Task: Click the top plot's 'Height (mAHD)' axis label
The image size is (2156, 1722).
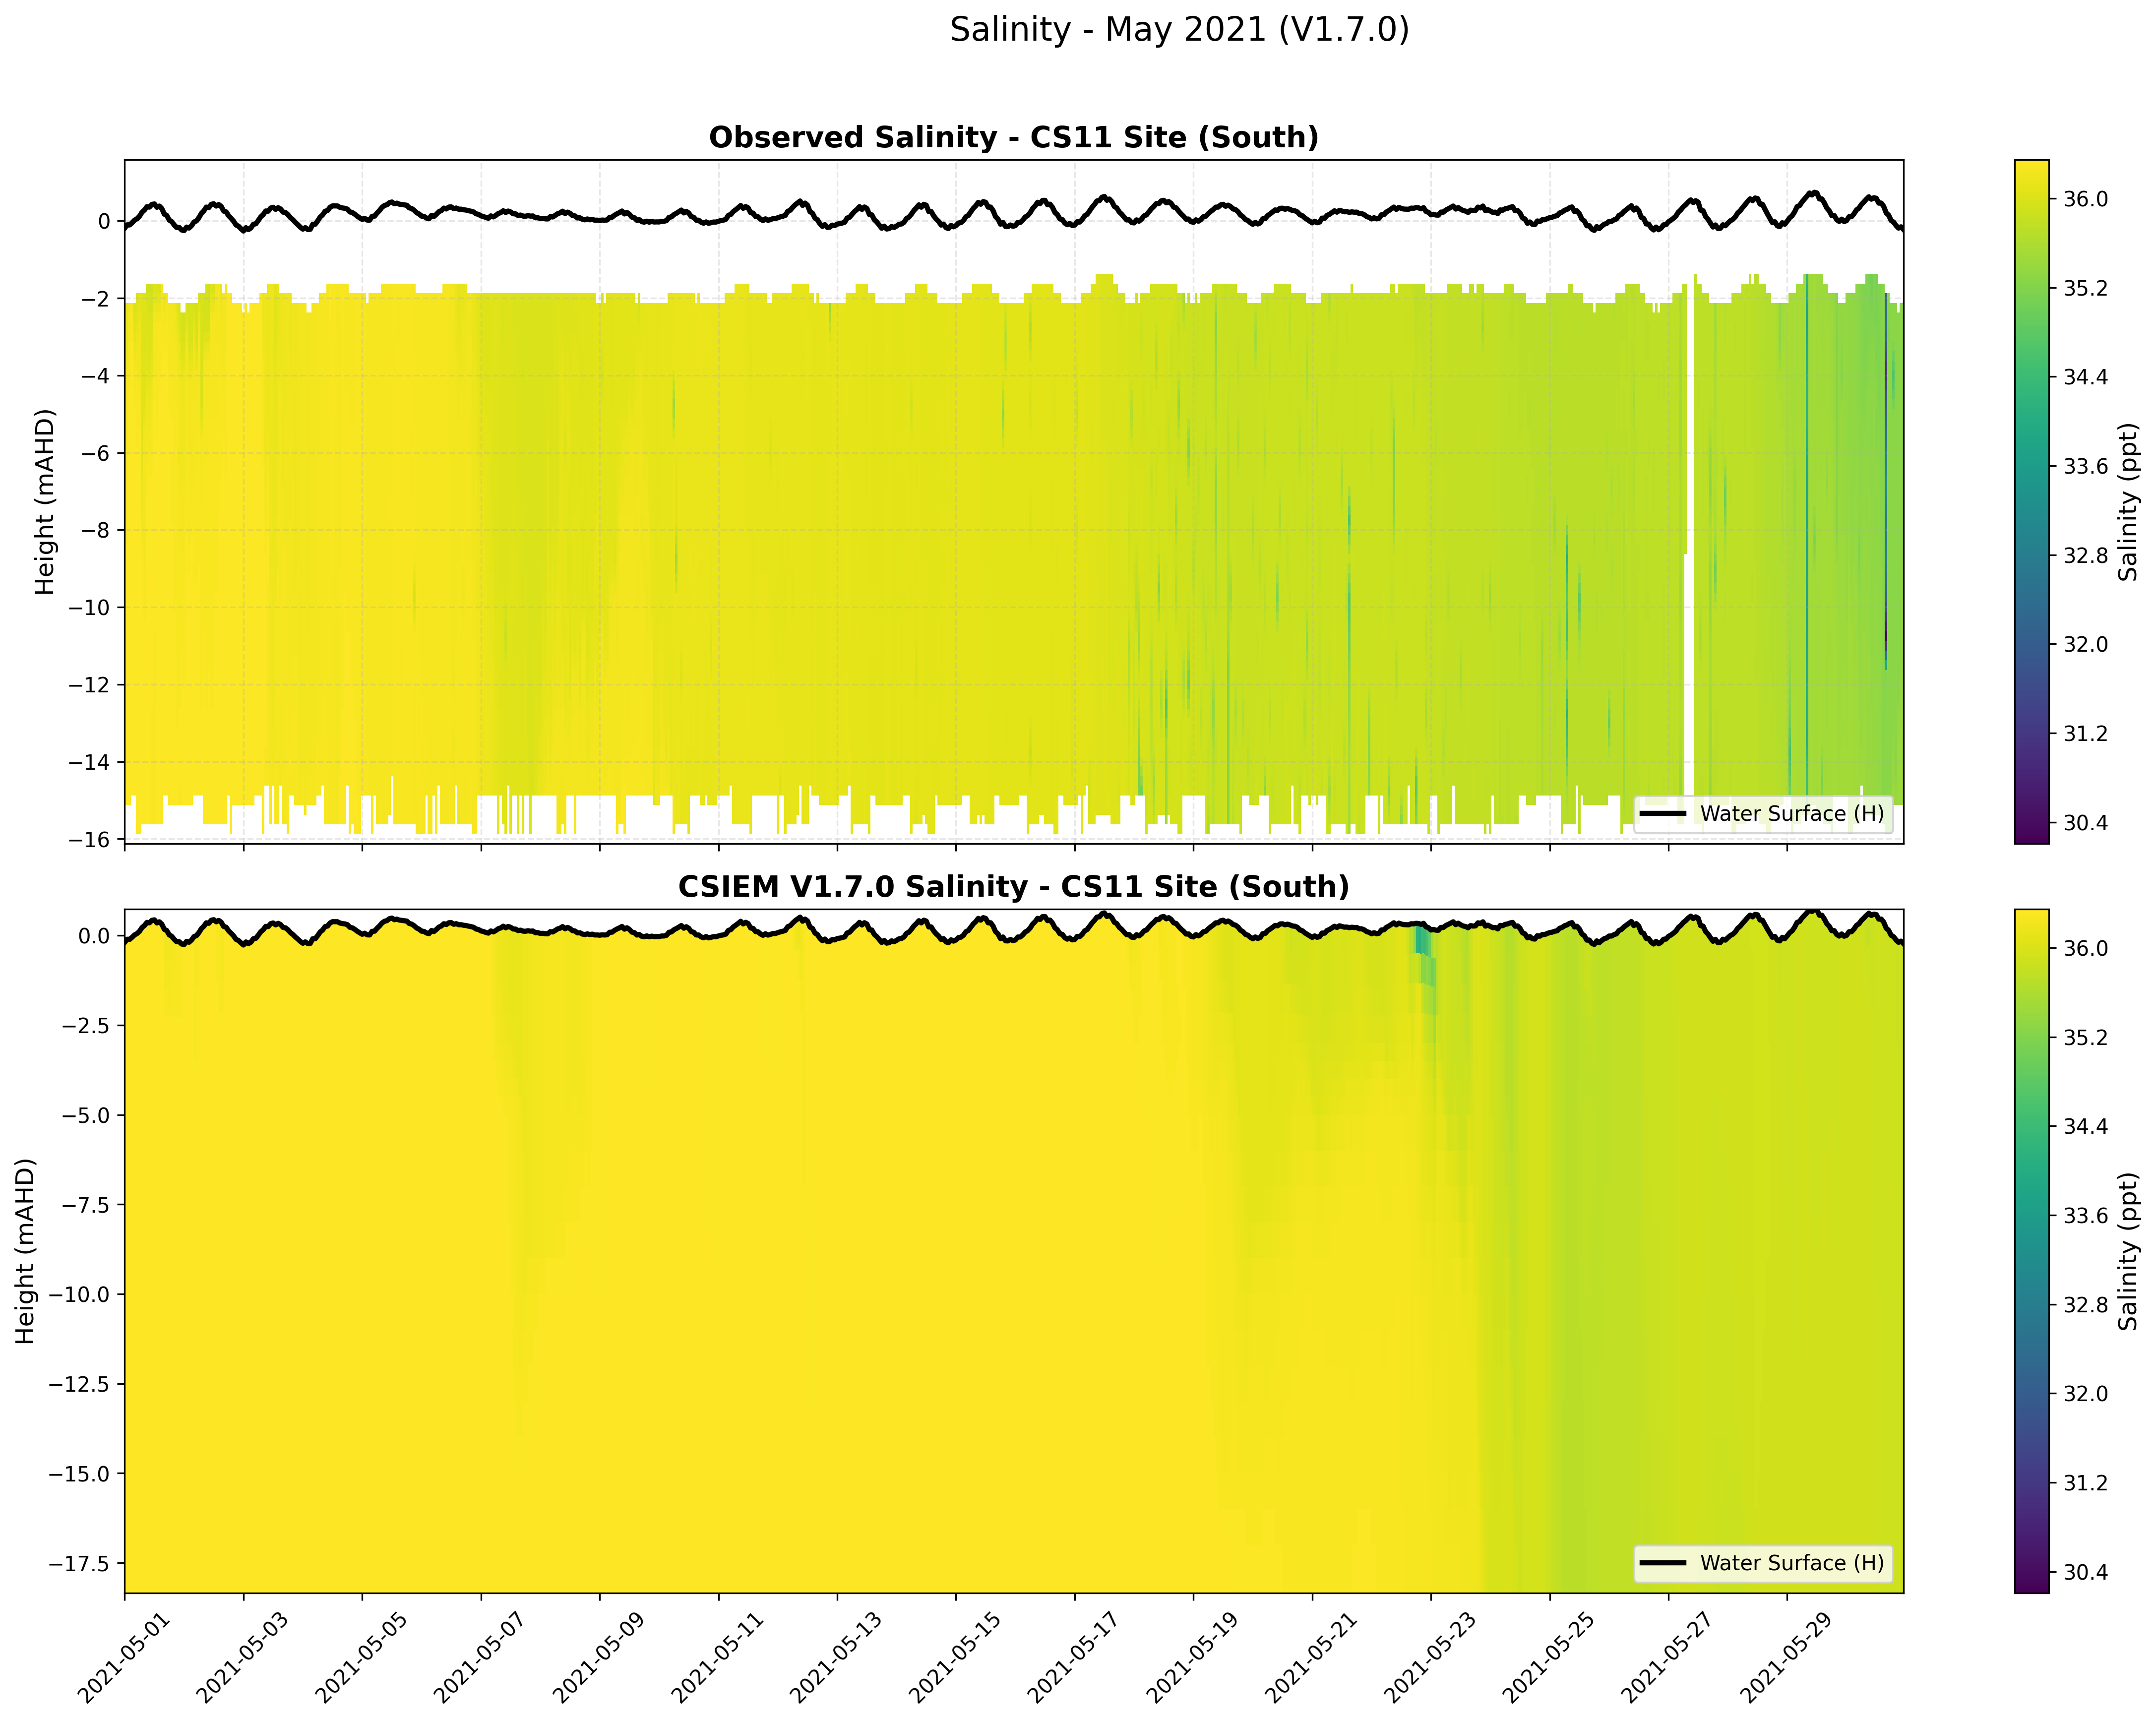Action: coord(45,501)
